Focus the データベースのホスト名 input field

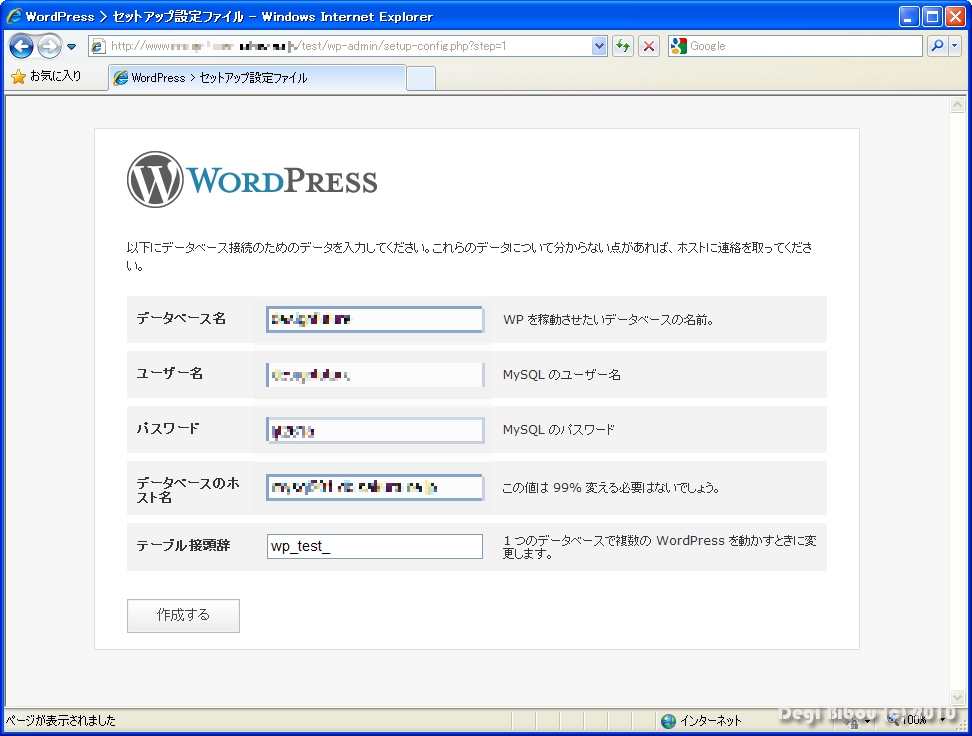[x=374, y=487]
